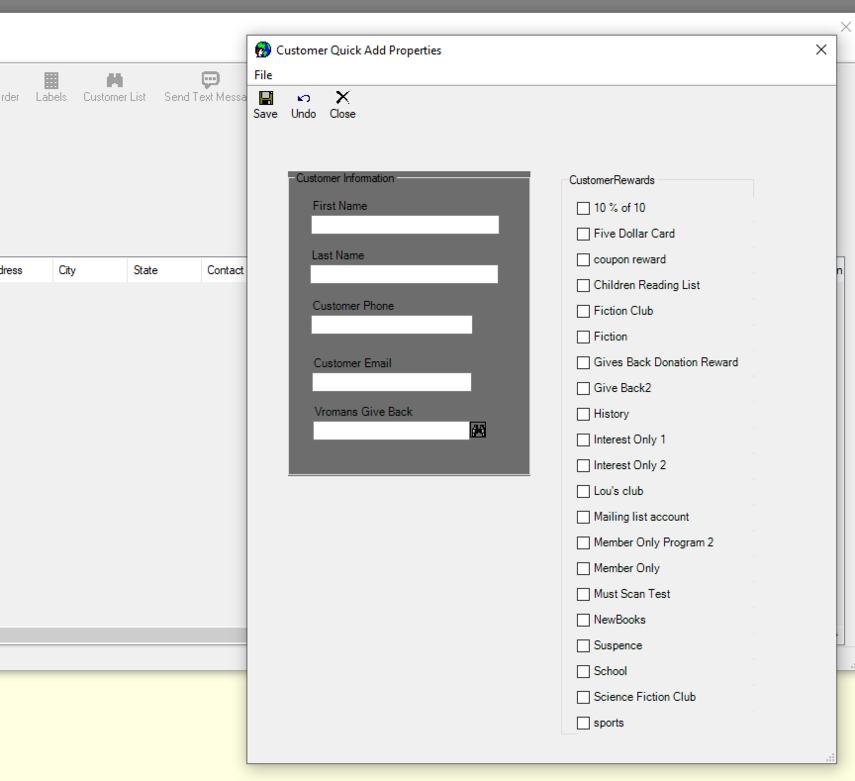This screenshot has height=781, width=855.
Task: Toggle the coupon reward checkbox
Action: pyautogui.click(x=583, y=260)
